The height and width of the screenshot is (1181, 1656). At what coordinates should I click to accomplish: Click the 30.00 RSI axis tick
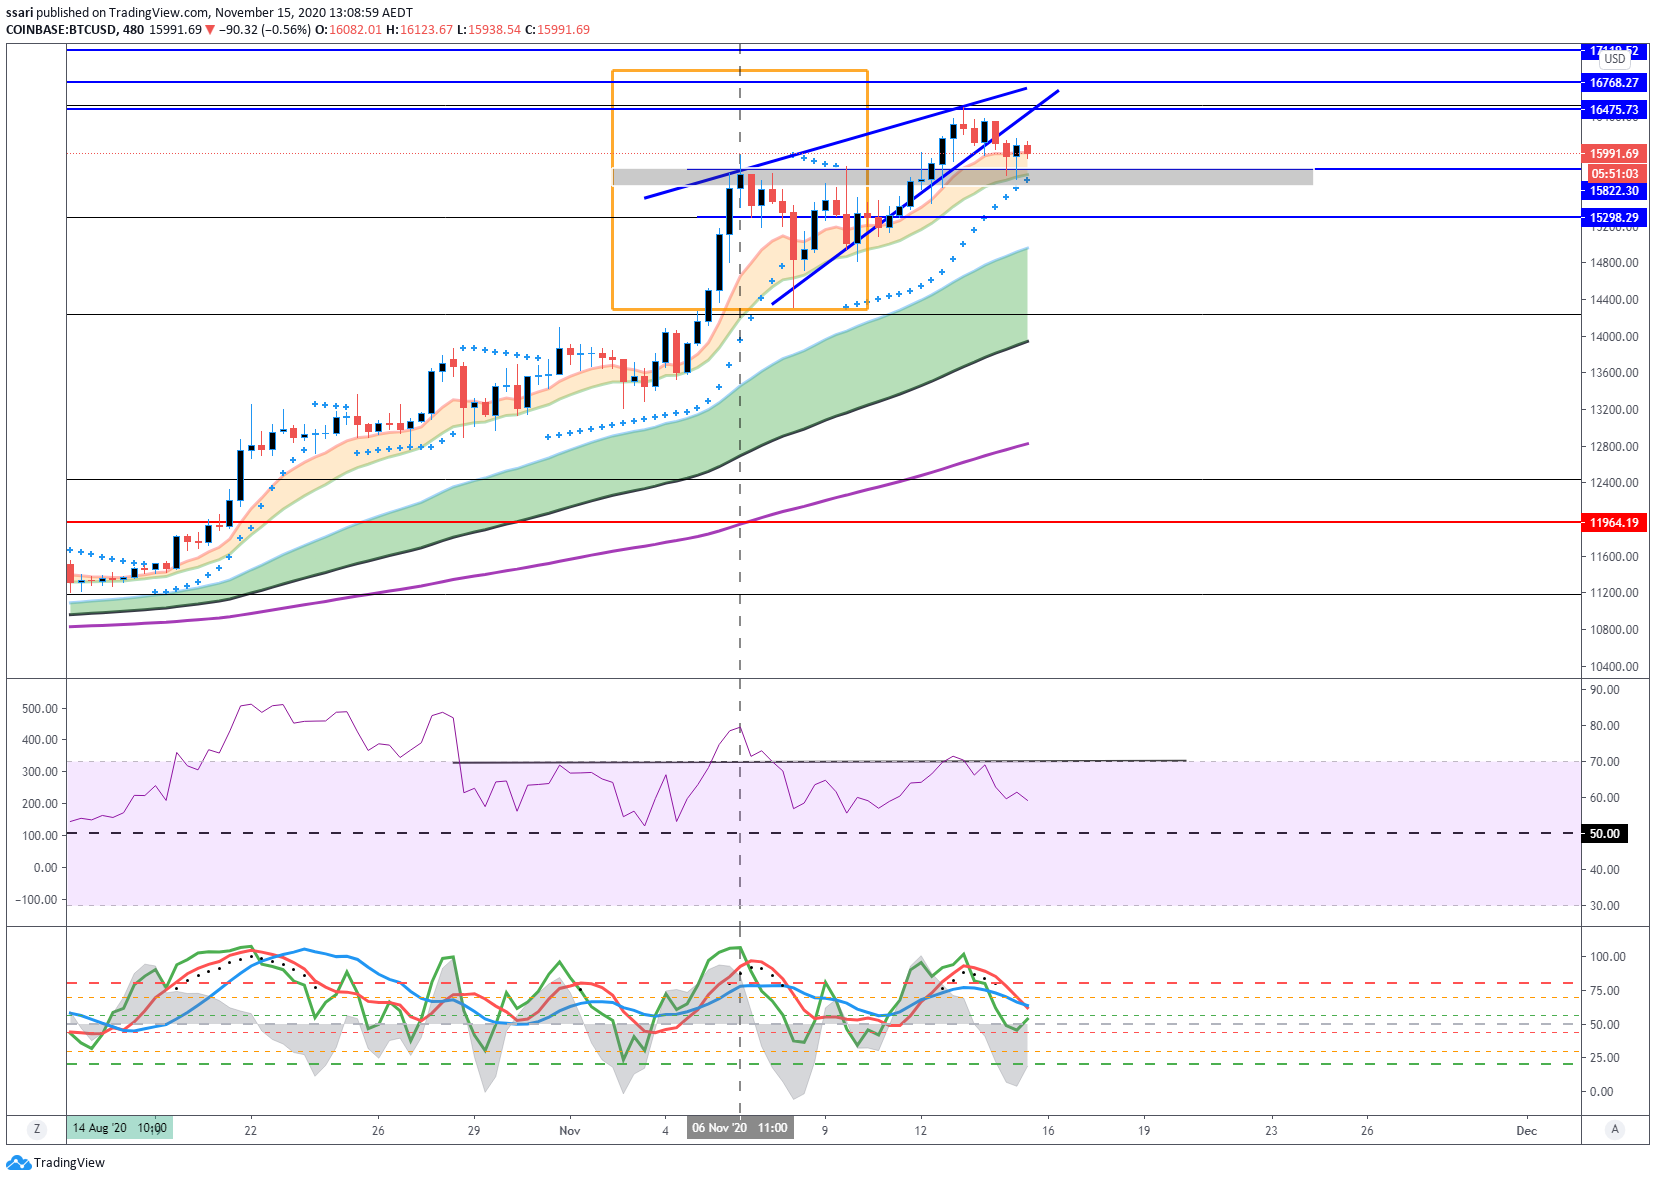tap(1605, 906)
